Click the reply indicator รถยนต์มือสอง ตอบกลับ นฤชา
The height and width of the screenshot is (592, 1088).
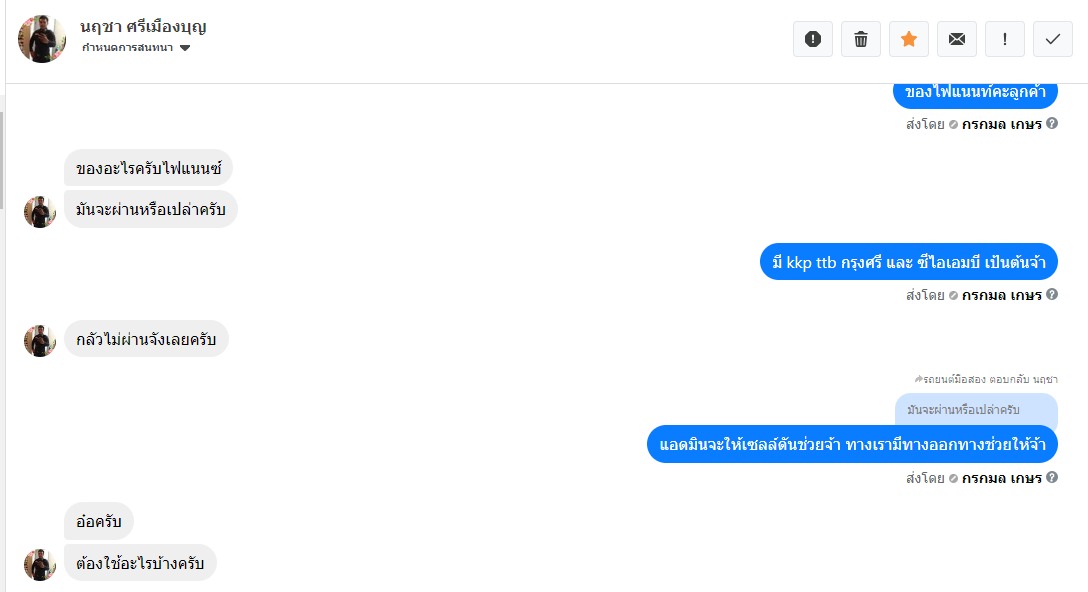pos(986,379)
